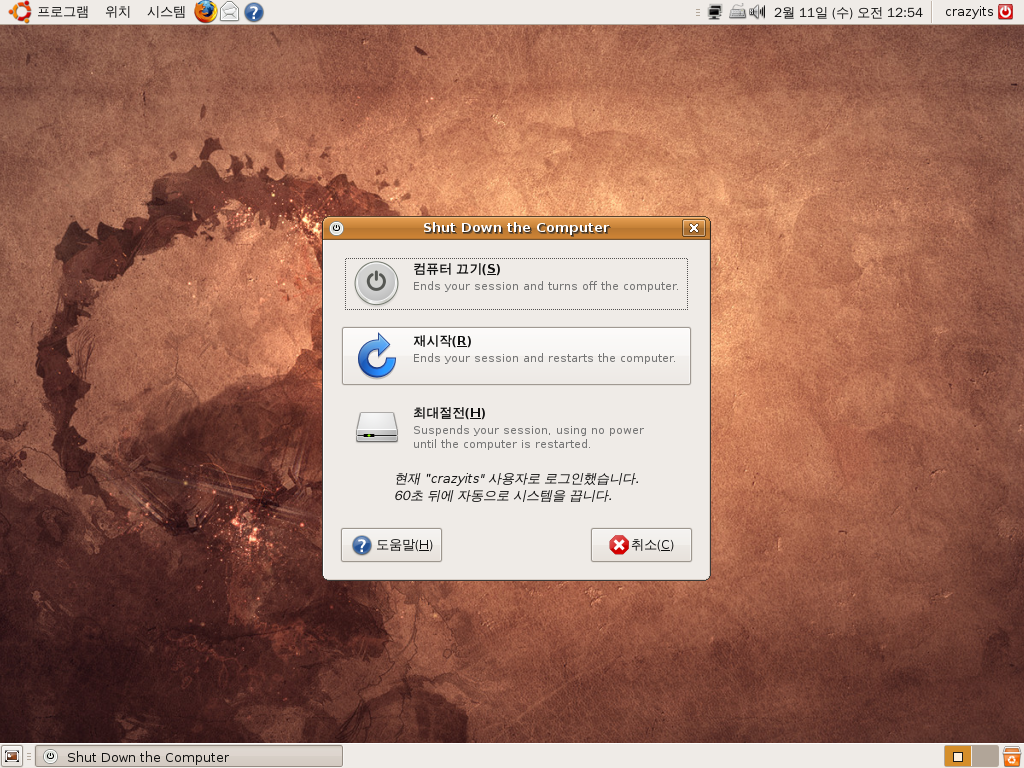Open the 시스템 system menu
The width and height of the screenshot is (1024, 768).
point(167,12)
